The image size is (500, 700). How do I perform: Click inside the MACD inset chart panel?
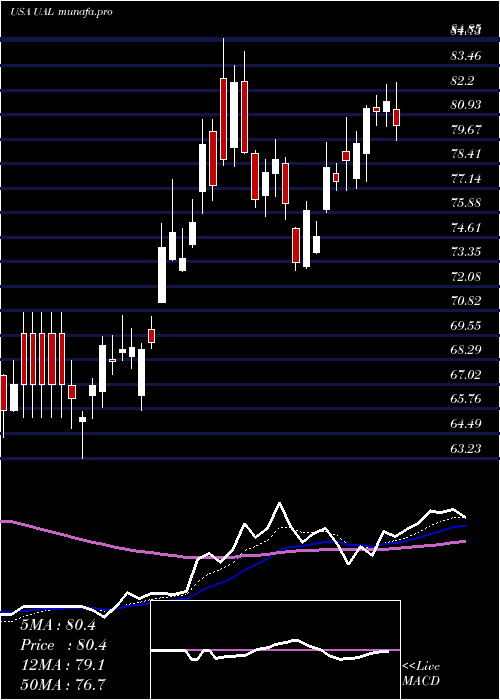tap(275, 650)
